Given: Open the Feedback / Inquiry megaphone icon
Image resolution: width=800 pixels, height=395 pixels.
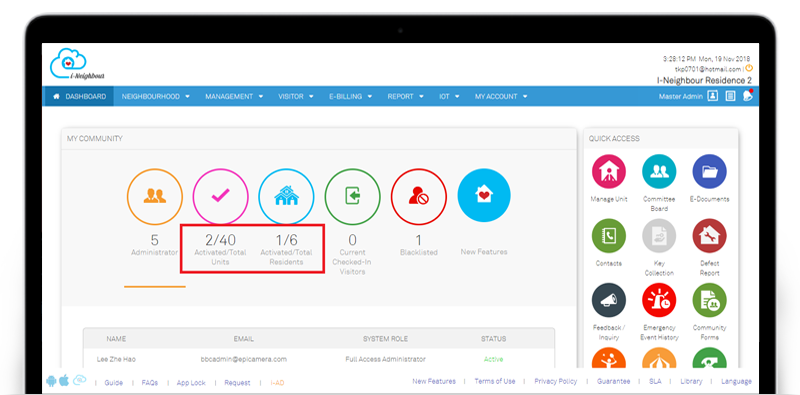Looking at the screenshot, I should click(x=609, y=301).
